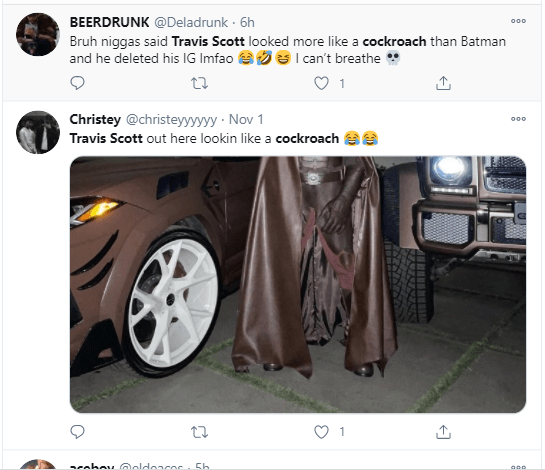The height and width of the screenshot is (470, 545).
Task: Share Christey's tweet
Action: point(443,432)
